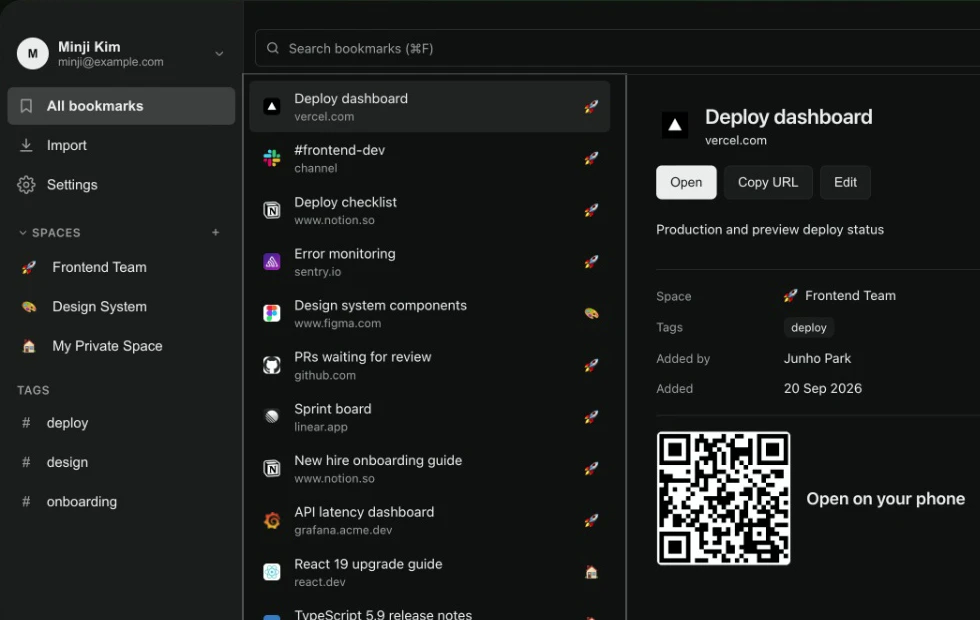Collapse the SPACES section chevron

pos(22,232)
